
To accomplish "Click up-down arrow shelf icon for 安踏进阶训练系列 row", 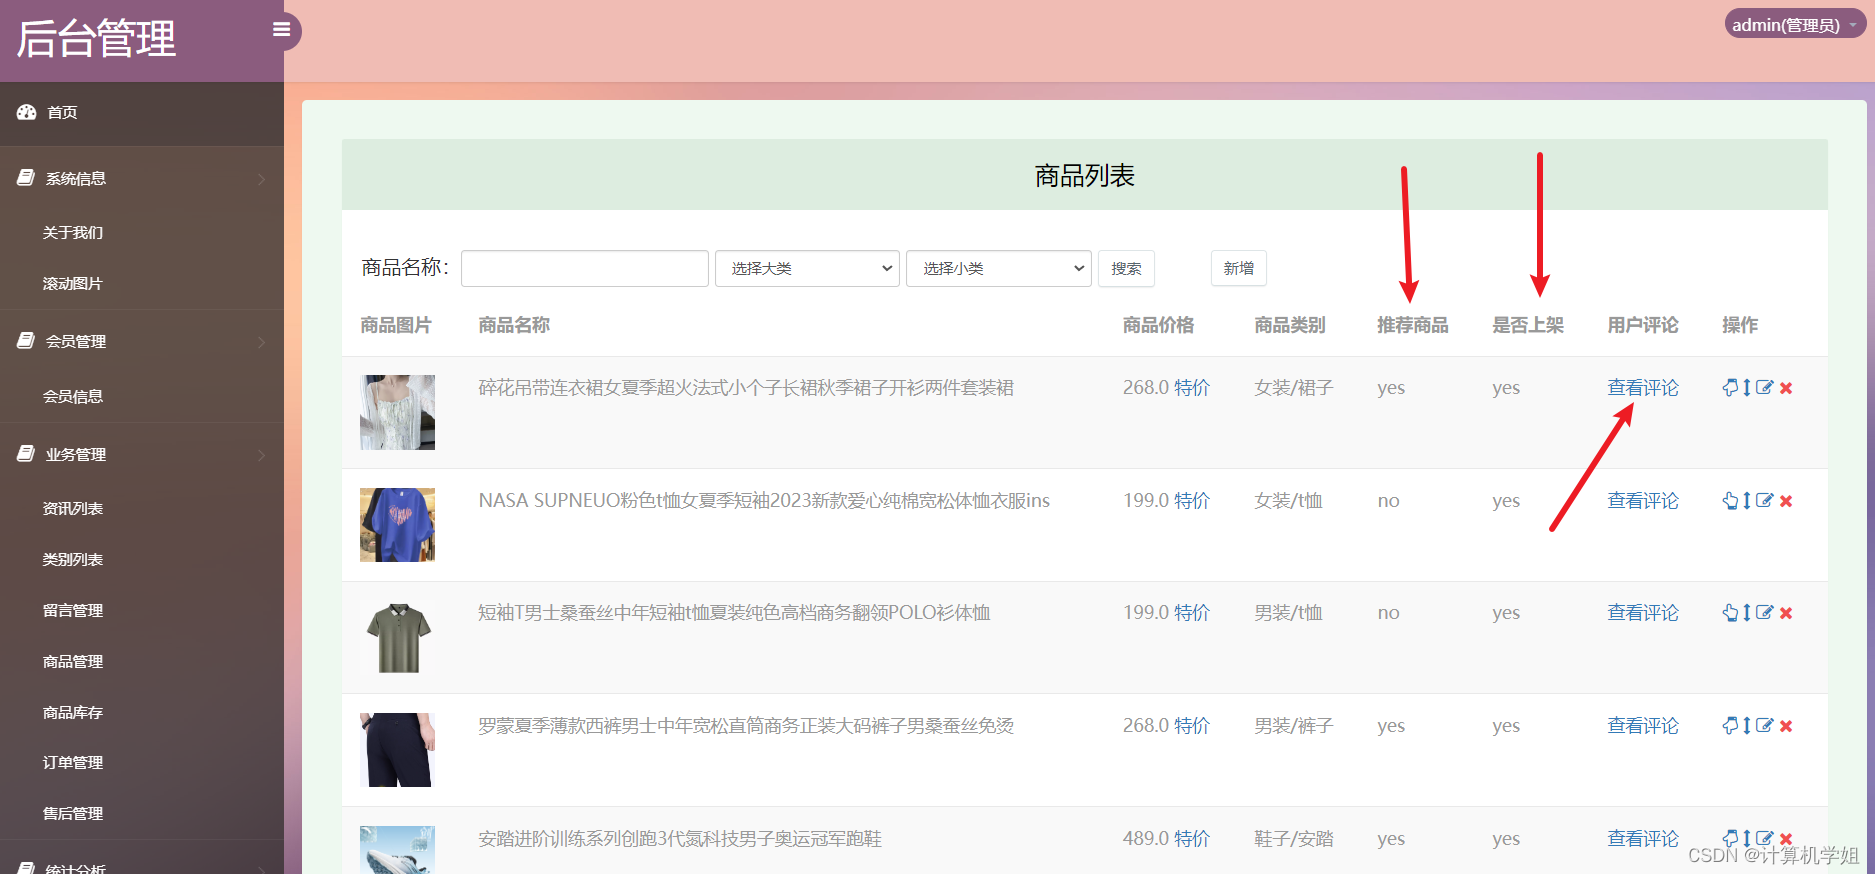I will [x=1747, y=838].
